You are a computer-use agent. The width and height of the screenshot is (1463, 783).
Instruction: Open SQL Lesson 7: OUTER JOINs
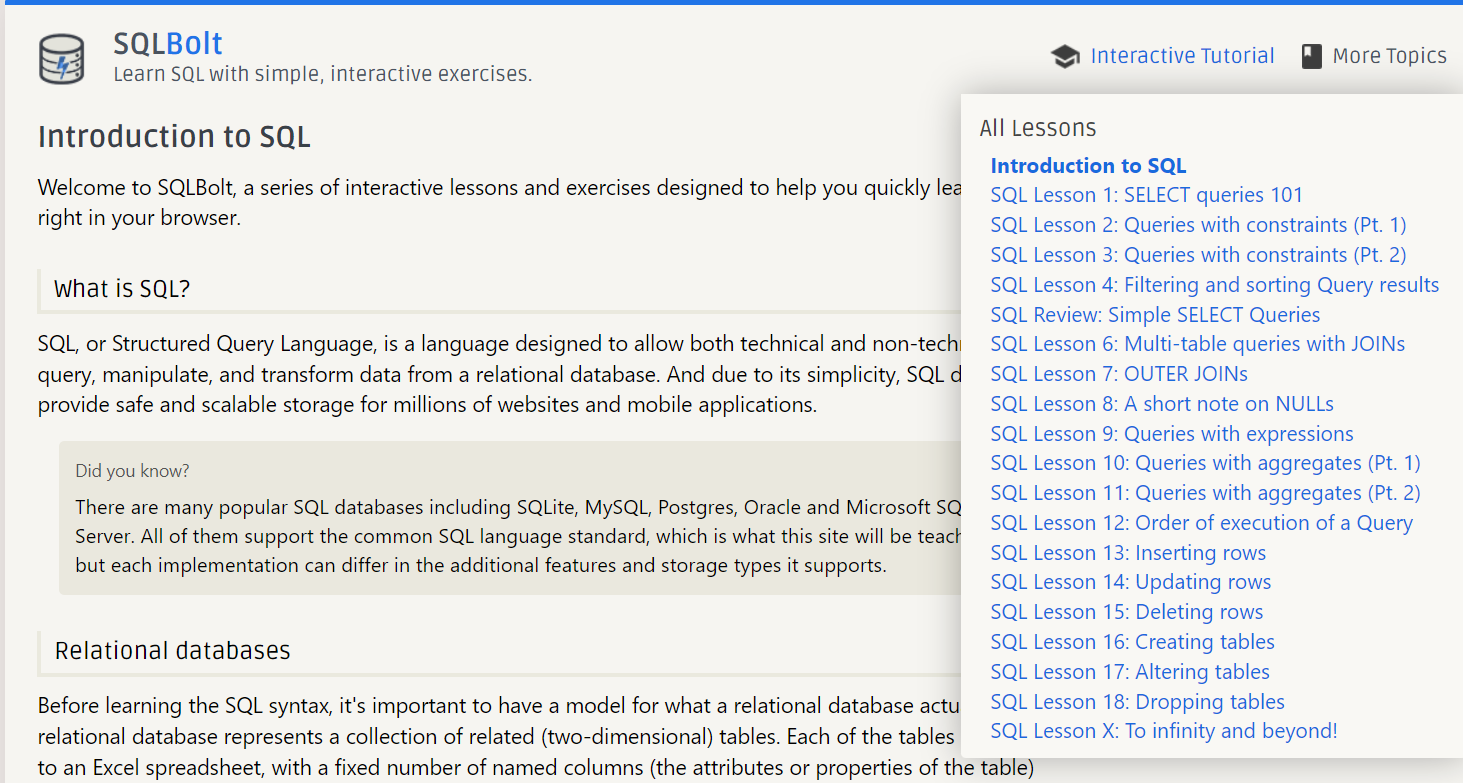coord(1119,374)
